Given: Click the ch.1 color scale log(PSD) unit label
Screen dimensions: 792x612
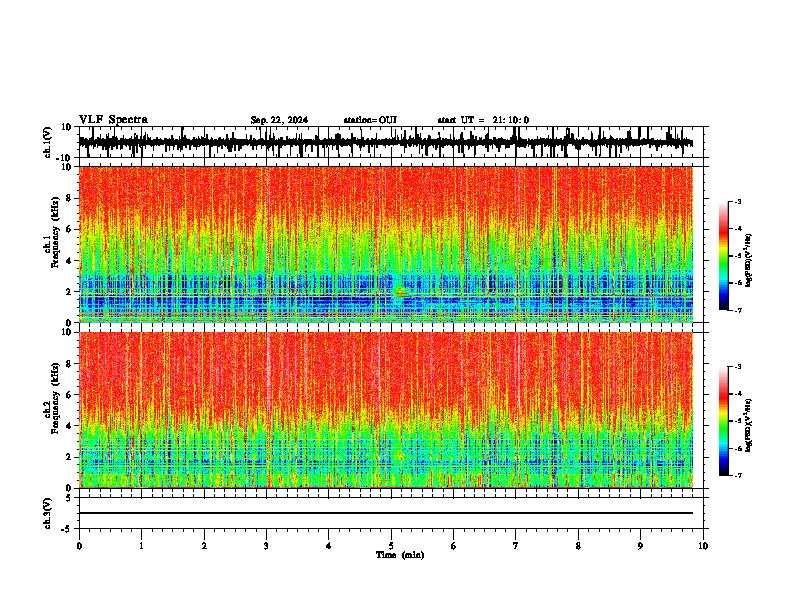Looking at the screenshot, I should click(x=749, y=261).
